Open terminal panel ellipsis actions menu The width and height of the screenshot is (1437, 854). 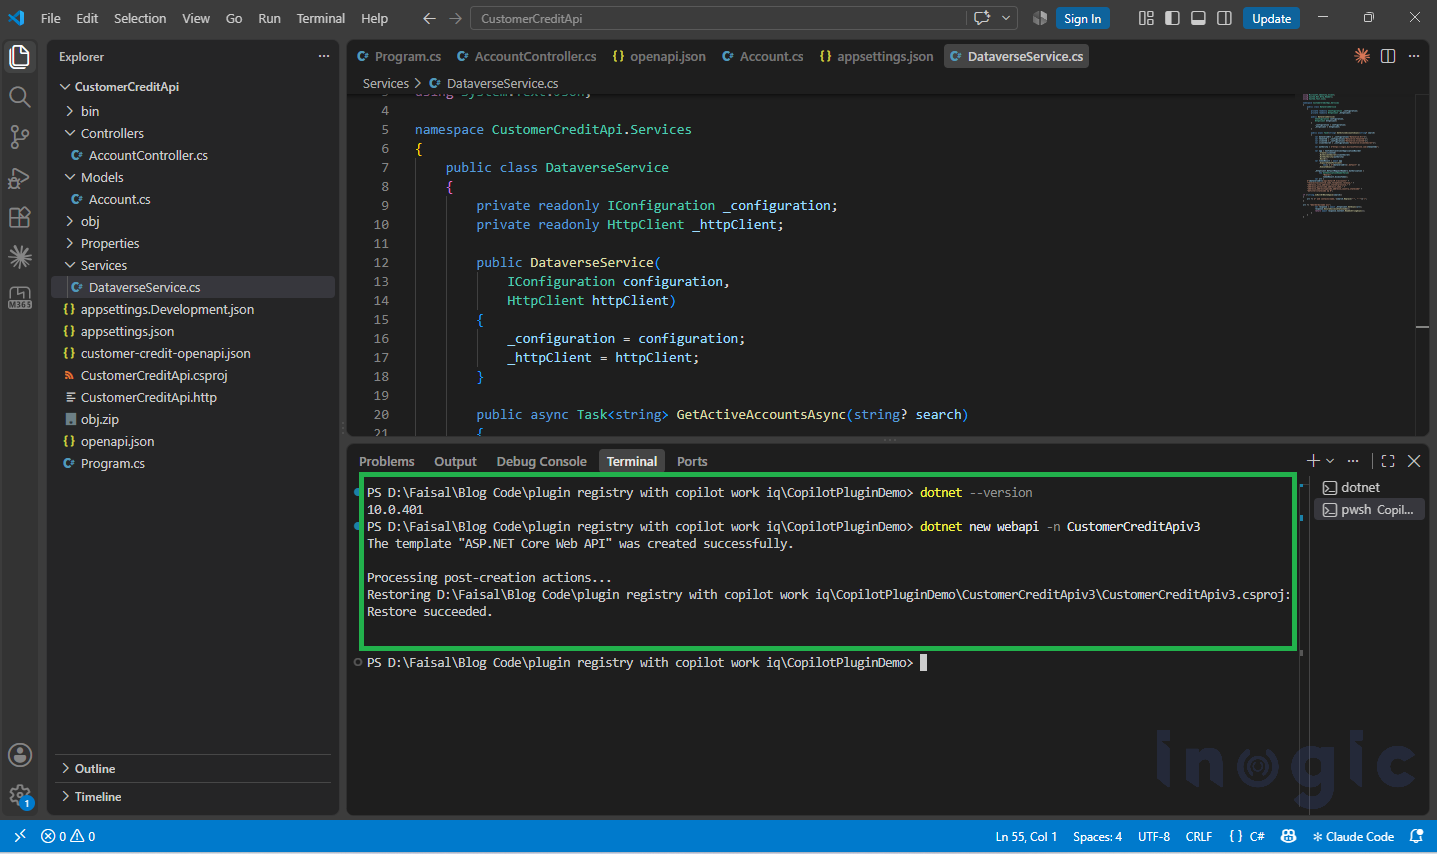point(1353,461)
